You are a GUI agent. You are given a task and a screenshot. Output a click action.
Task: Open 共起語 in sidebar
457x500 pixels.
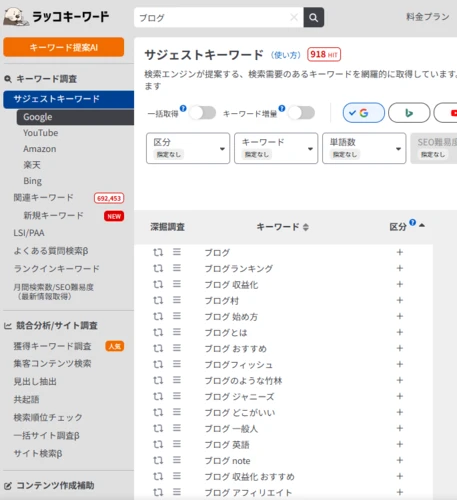point(26,399)
